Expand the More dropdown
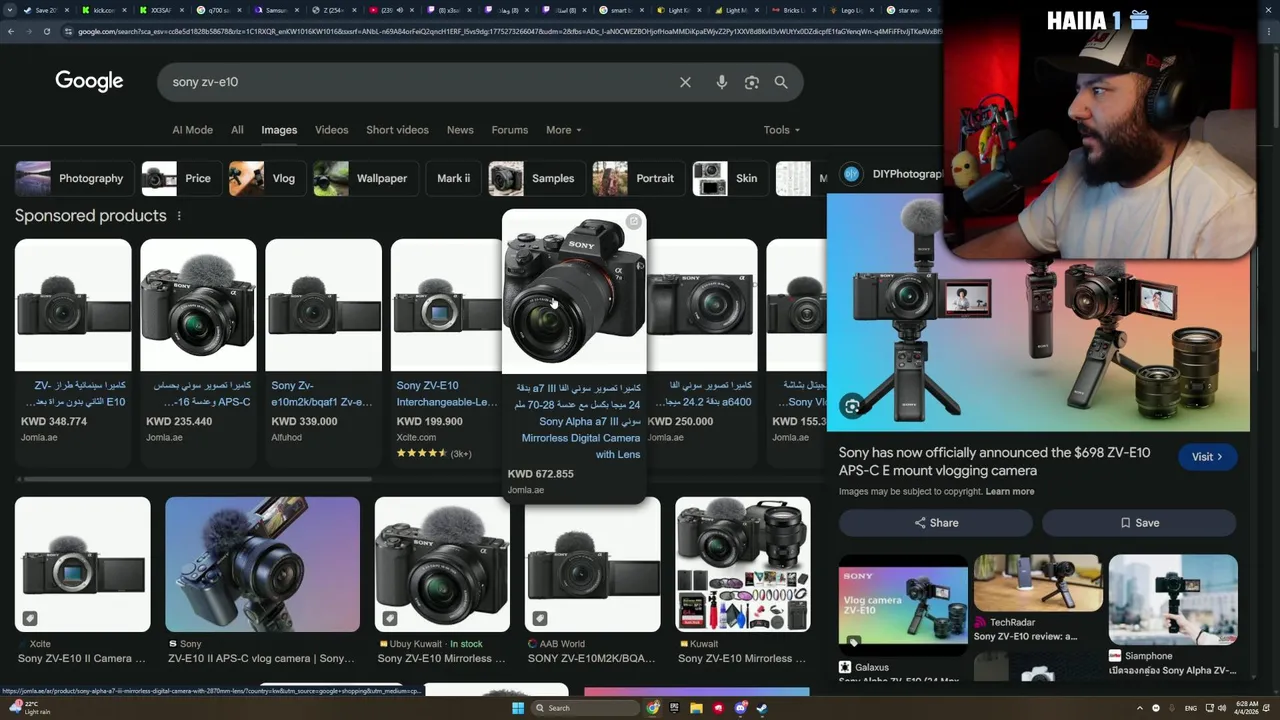This screenshot has height=720, width=1280. pos(564,130)
